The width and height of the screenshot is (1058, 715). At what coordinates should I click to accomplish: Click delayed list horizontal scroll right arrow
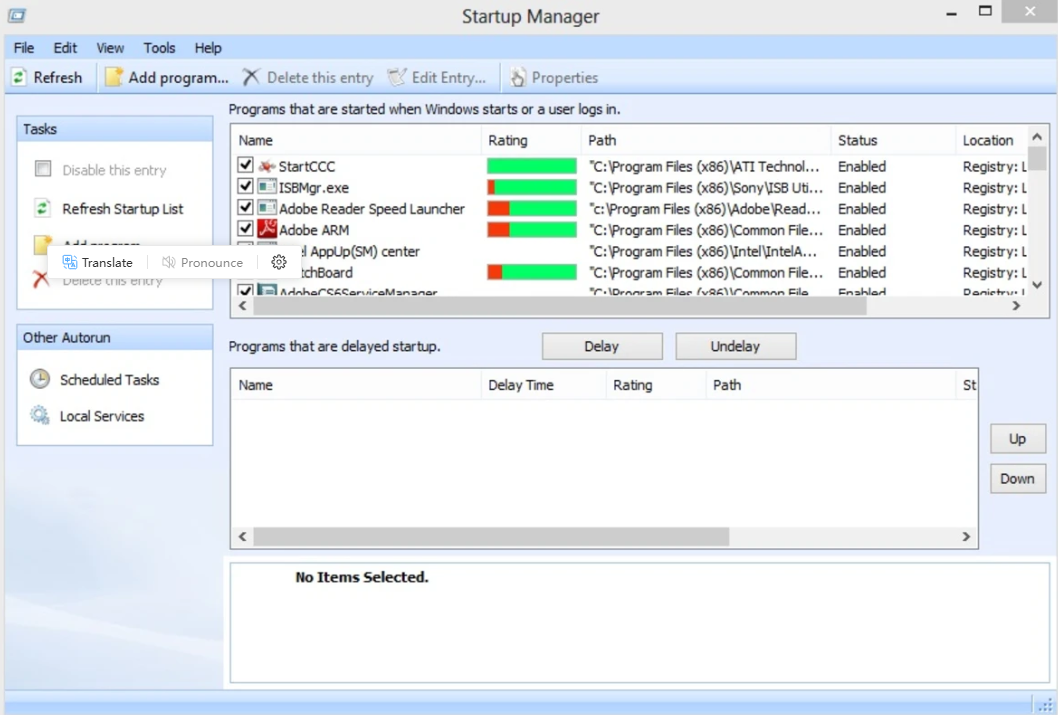(x=966, y=537)
